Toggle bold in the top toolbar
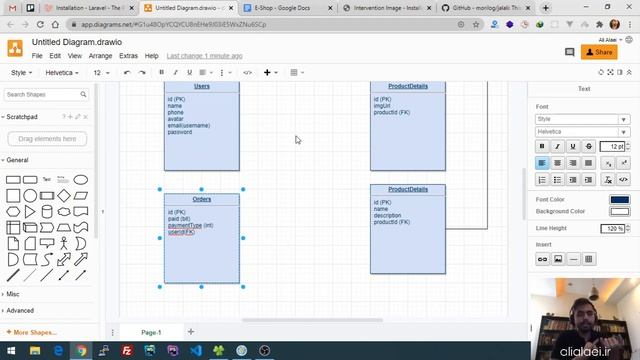This screenshot has width=640, height=360. click(x=162, y=72)
